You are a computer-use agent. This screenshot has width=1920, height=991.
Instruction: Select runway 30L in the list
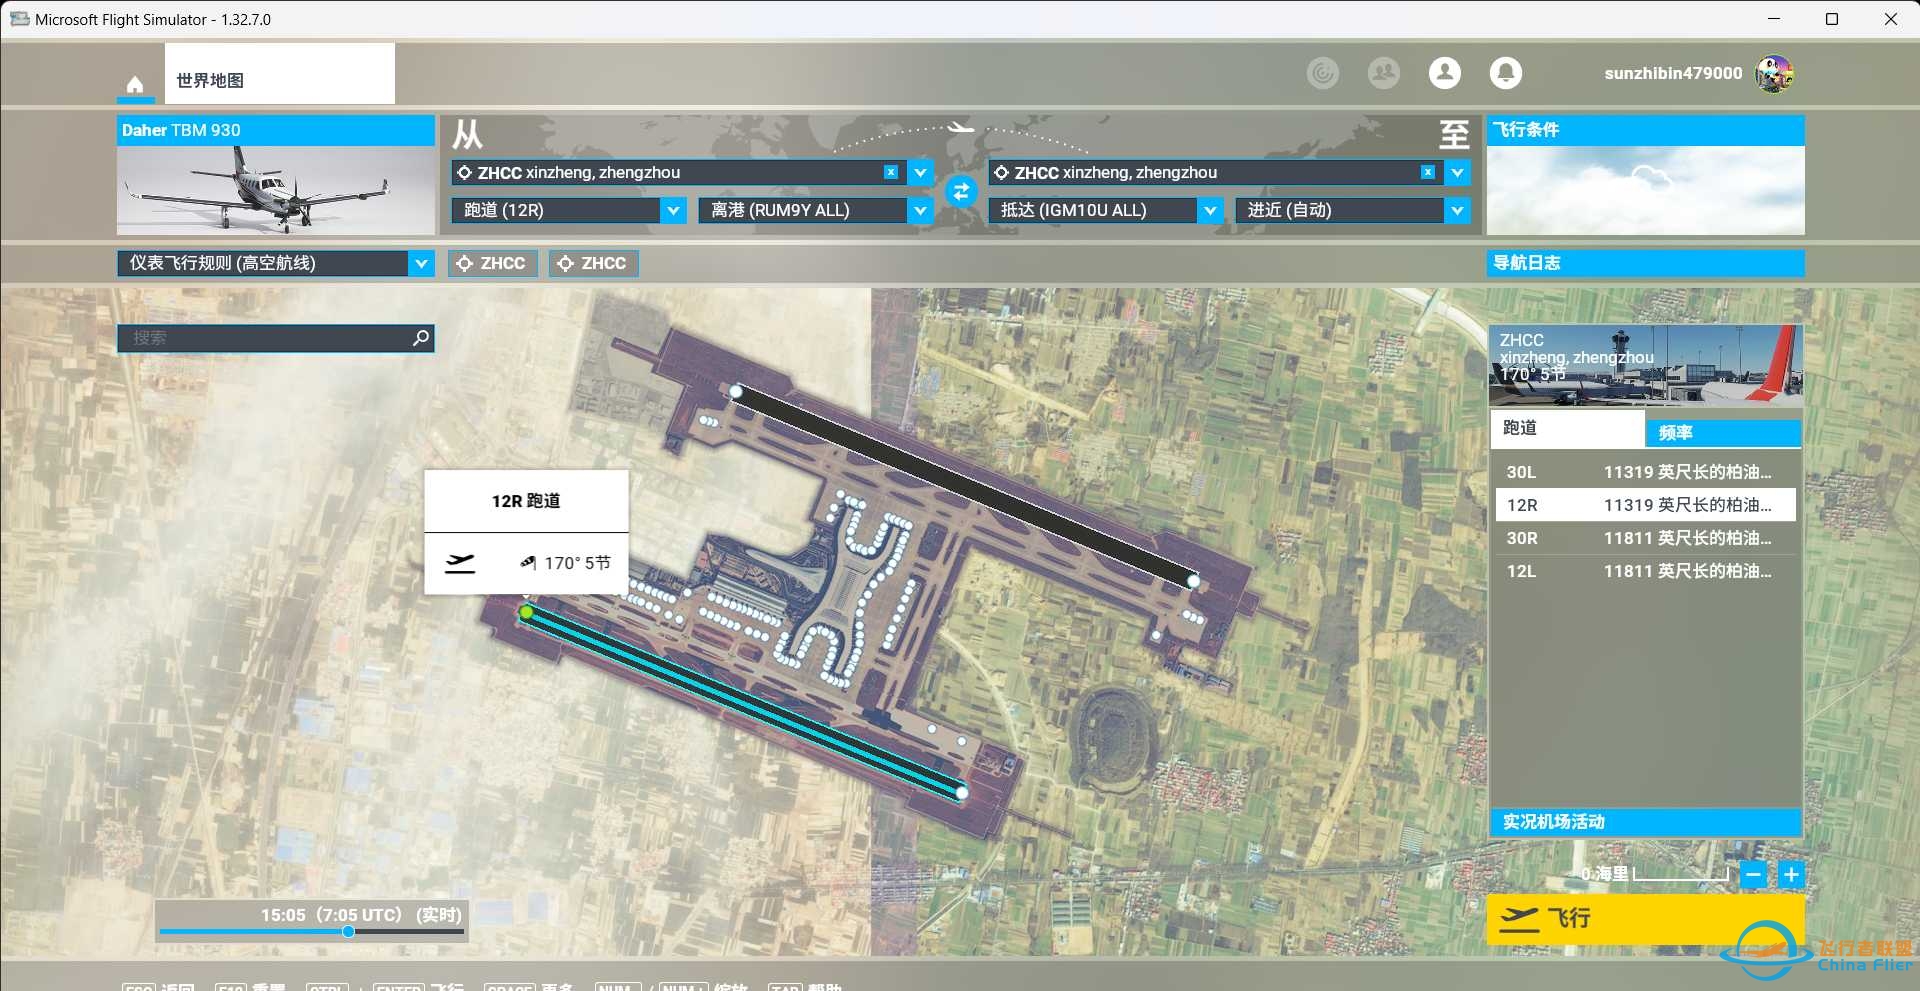(1645, 472)
